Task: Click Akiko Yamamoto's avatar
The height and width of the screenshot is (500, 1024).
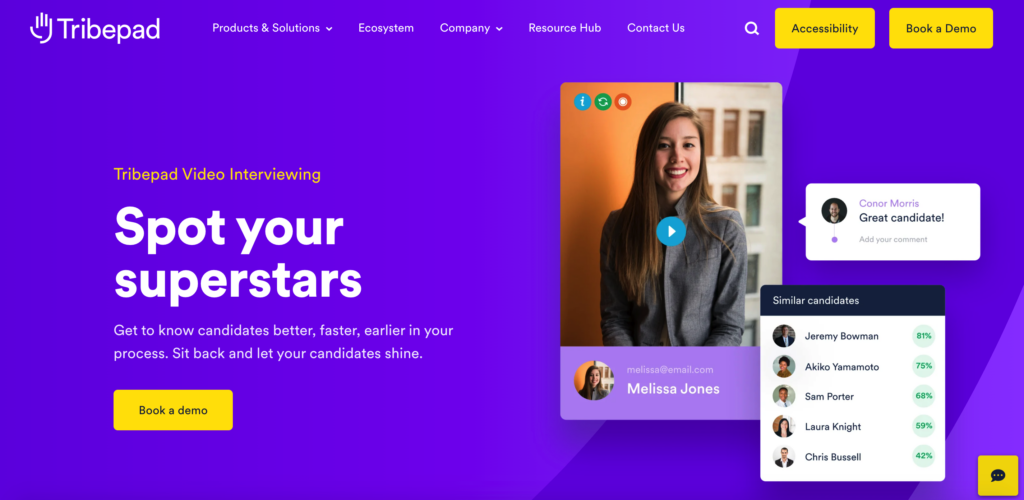Action: pos(784,366)
